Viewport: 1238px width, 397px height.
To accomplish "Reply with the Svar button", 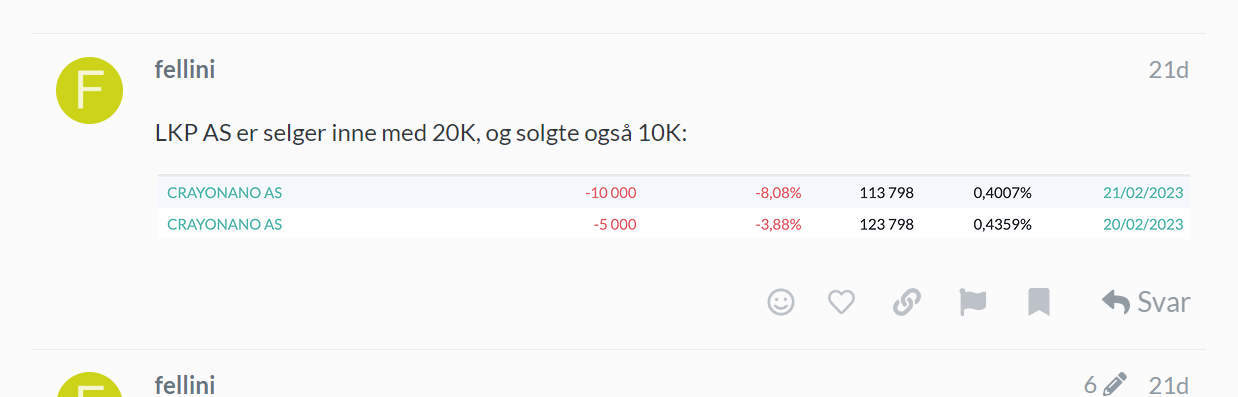I will (1146, 302).
